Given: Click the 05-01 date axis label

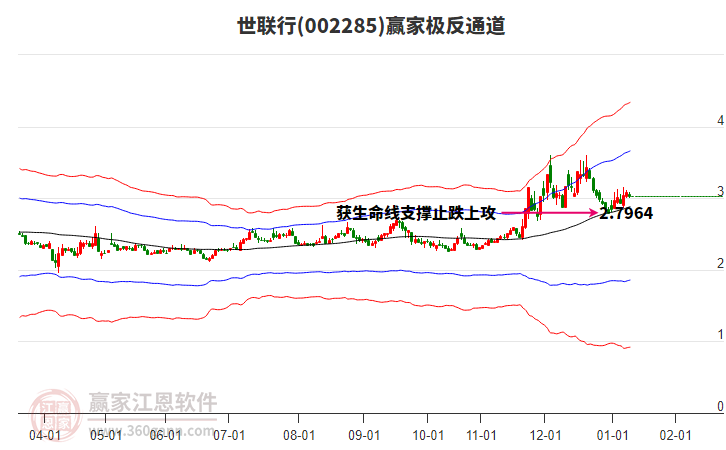Looking at the screenshot, I should pos(106,436).
